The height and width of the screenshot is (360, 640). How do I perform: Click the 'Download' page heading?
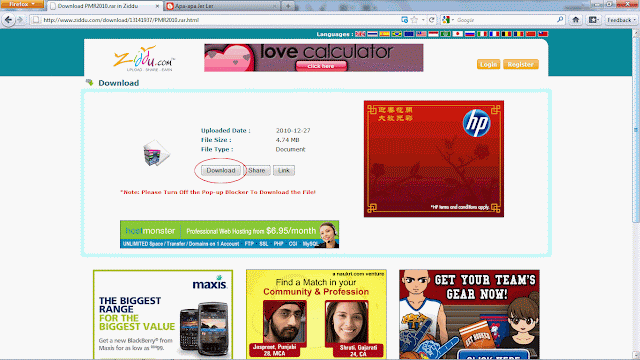coord(118,83)
